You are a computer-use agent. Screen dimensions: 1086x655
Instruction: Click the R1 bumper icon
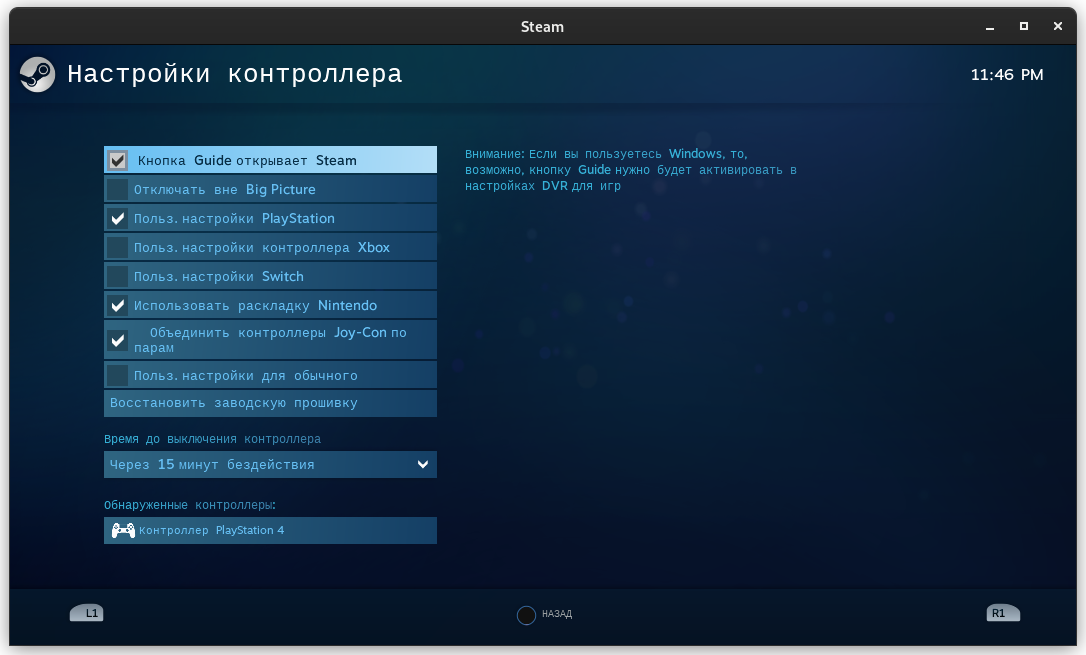coord(1004,613)
